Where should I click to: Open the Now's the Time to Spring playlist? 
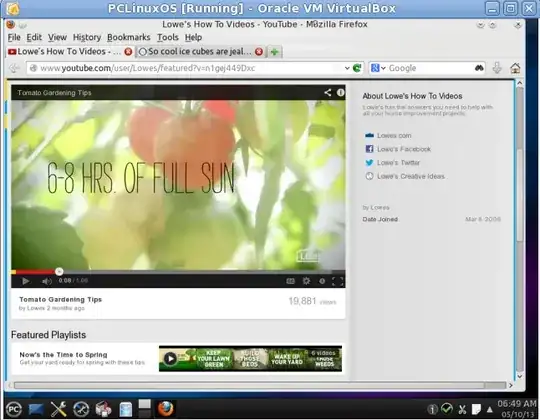click(63, 355)
